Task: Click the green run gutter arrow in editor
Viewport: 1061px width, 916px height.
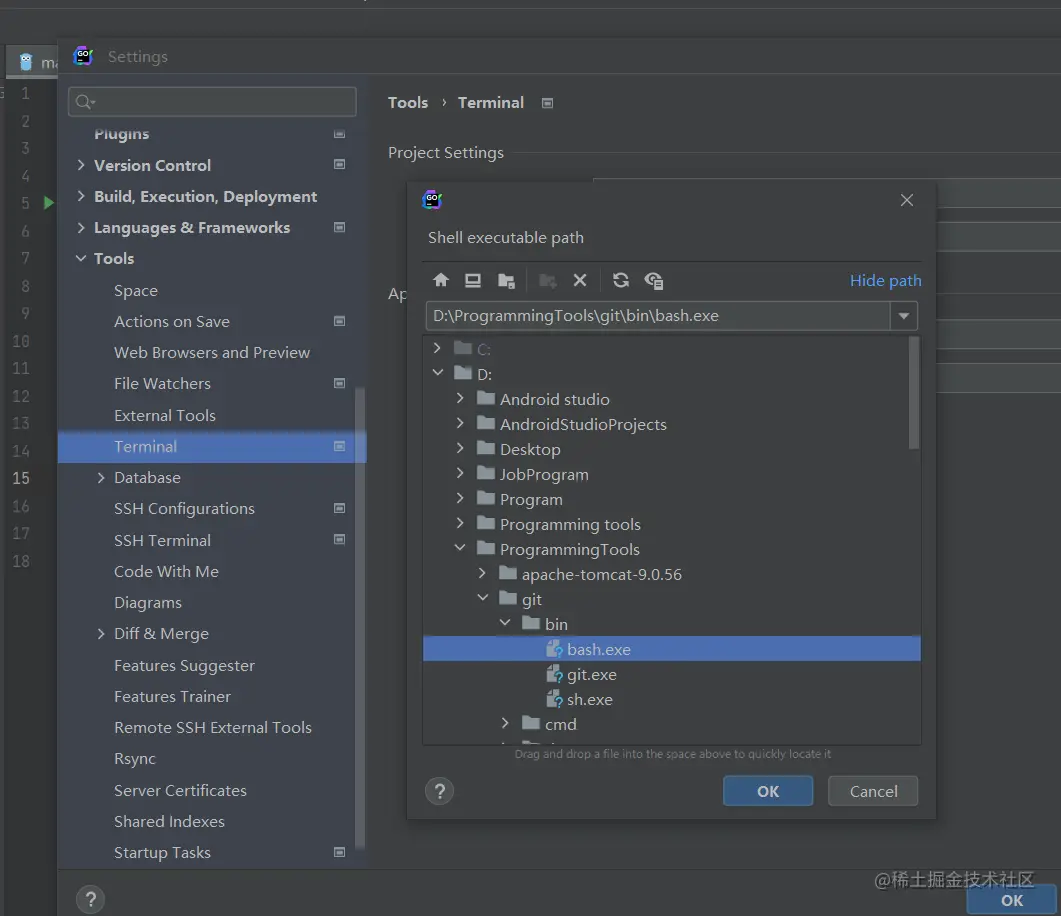Action: point(48,202)
